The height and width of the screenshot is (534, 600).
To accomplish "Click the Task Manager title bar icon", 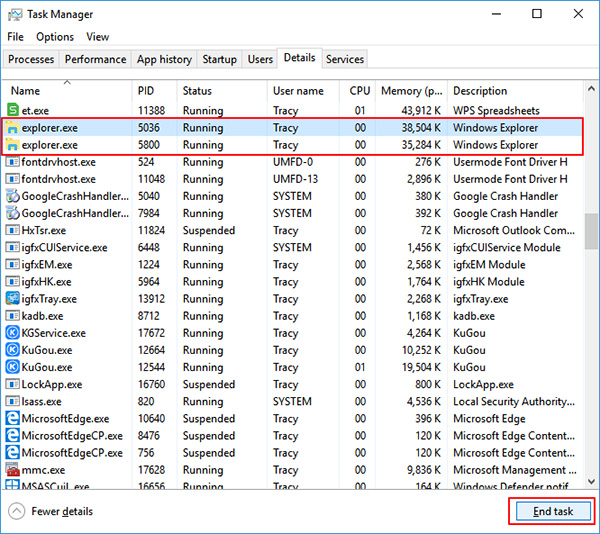I will tap(15, 14).
